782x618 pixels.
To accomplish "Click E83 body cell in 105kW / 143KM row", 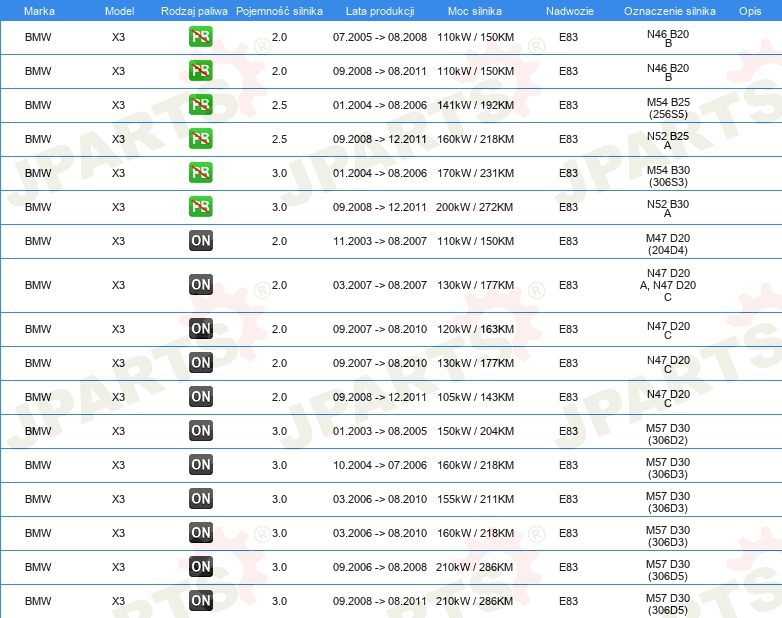I will (x=568, y=397).
